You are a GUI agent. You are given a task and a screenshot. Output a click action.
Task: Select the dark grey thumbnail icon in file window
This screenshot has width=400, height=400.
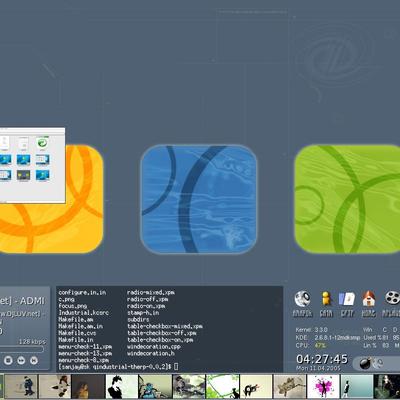(23, 175)
